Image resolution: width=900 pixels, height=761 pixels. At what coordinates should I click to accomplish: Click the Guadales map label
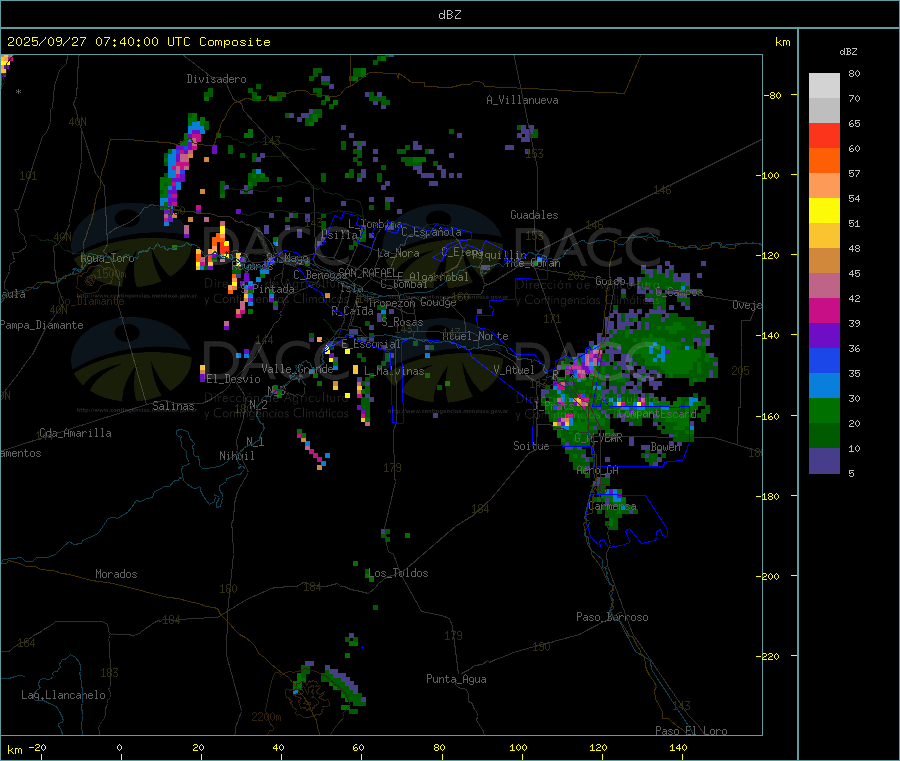(534, 215)
